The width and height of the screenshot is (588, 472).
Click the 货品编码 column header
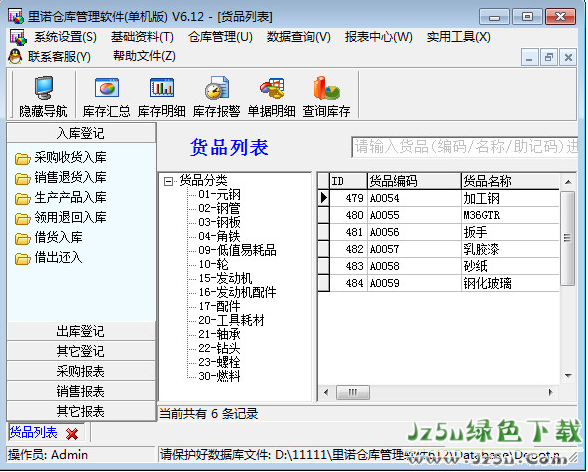(x=414, y=181)
